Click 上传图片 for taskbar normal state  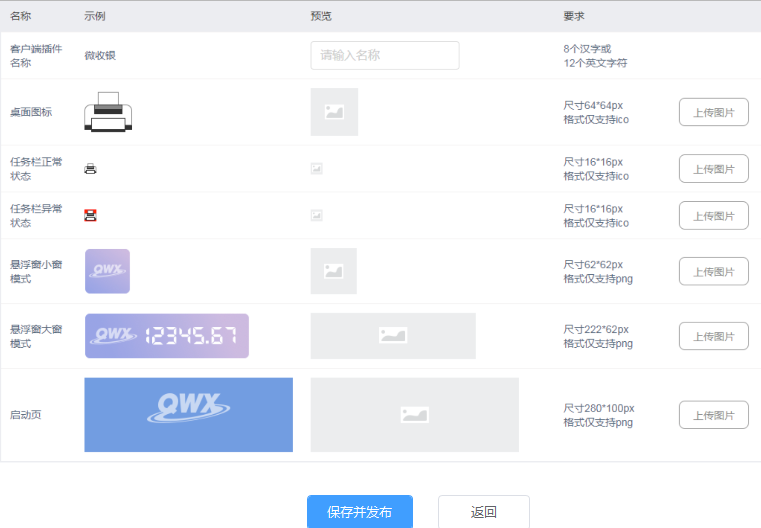[x=713, y=169]
